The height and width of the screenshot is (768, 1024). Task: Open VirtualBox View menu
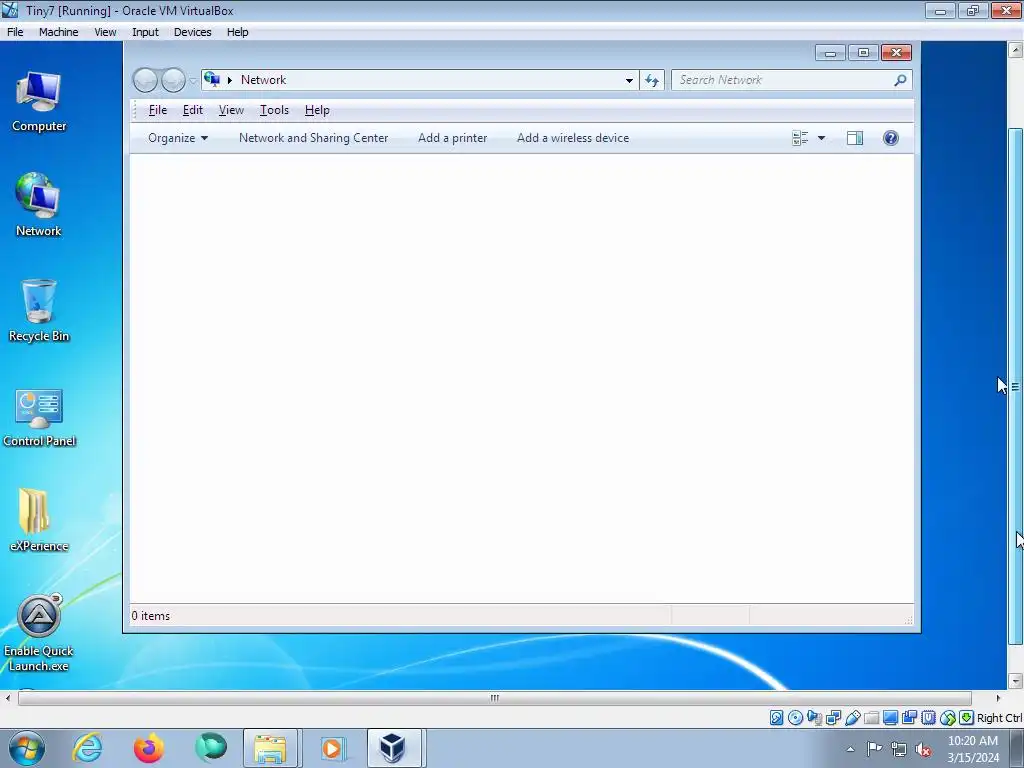104,32
